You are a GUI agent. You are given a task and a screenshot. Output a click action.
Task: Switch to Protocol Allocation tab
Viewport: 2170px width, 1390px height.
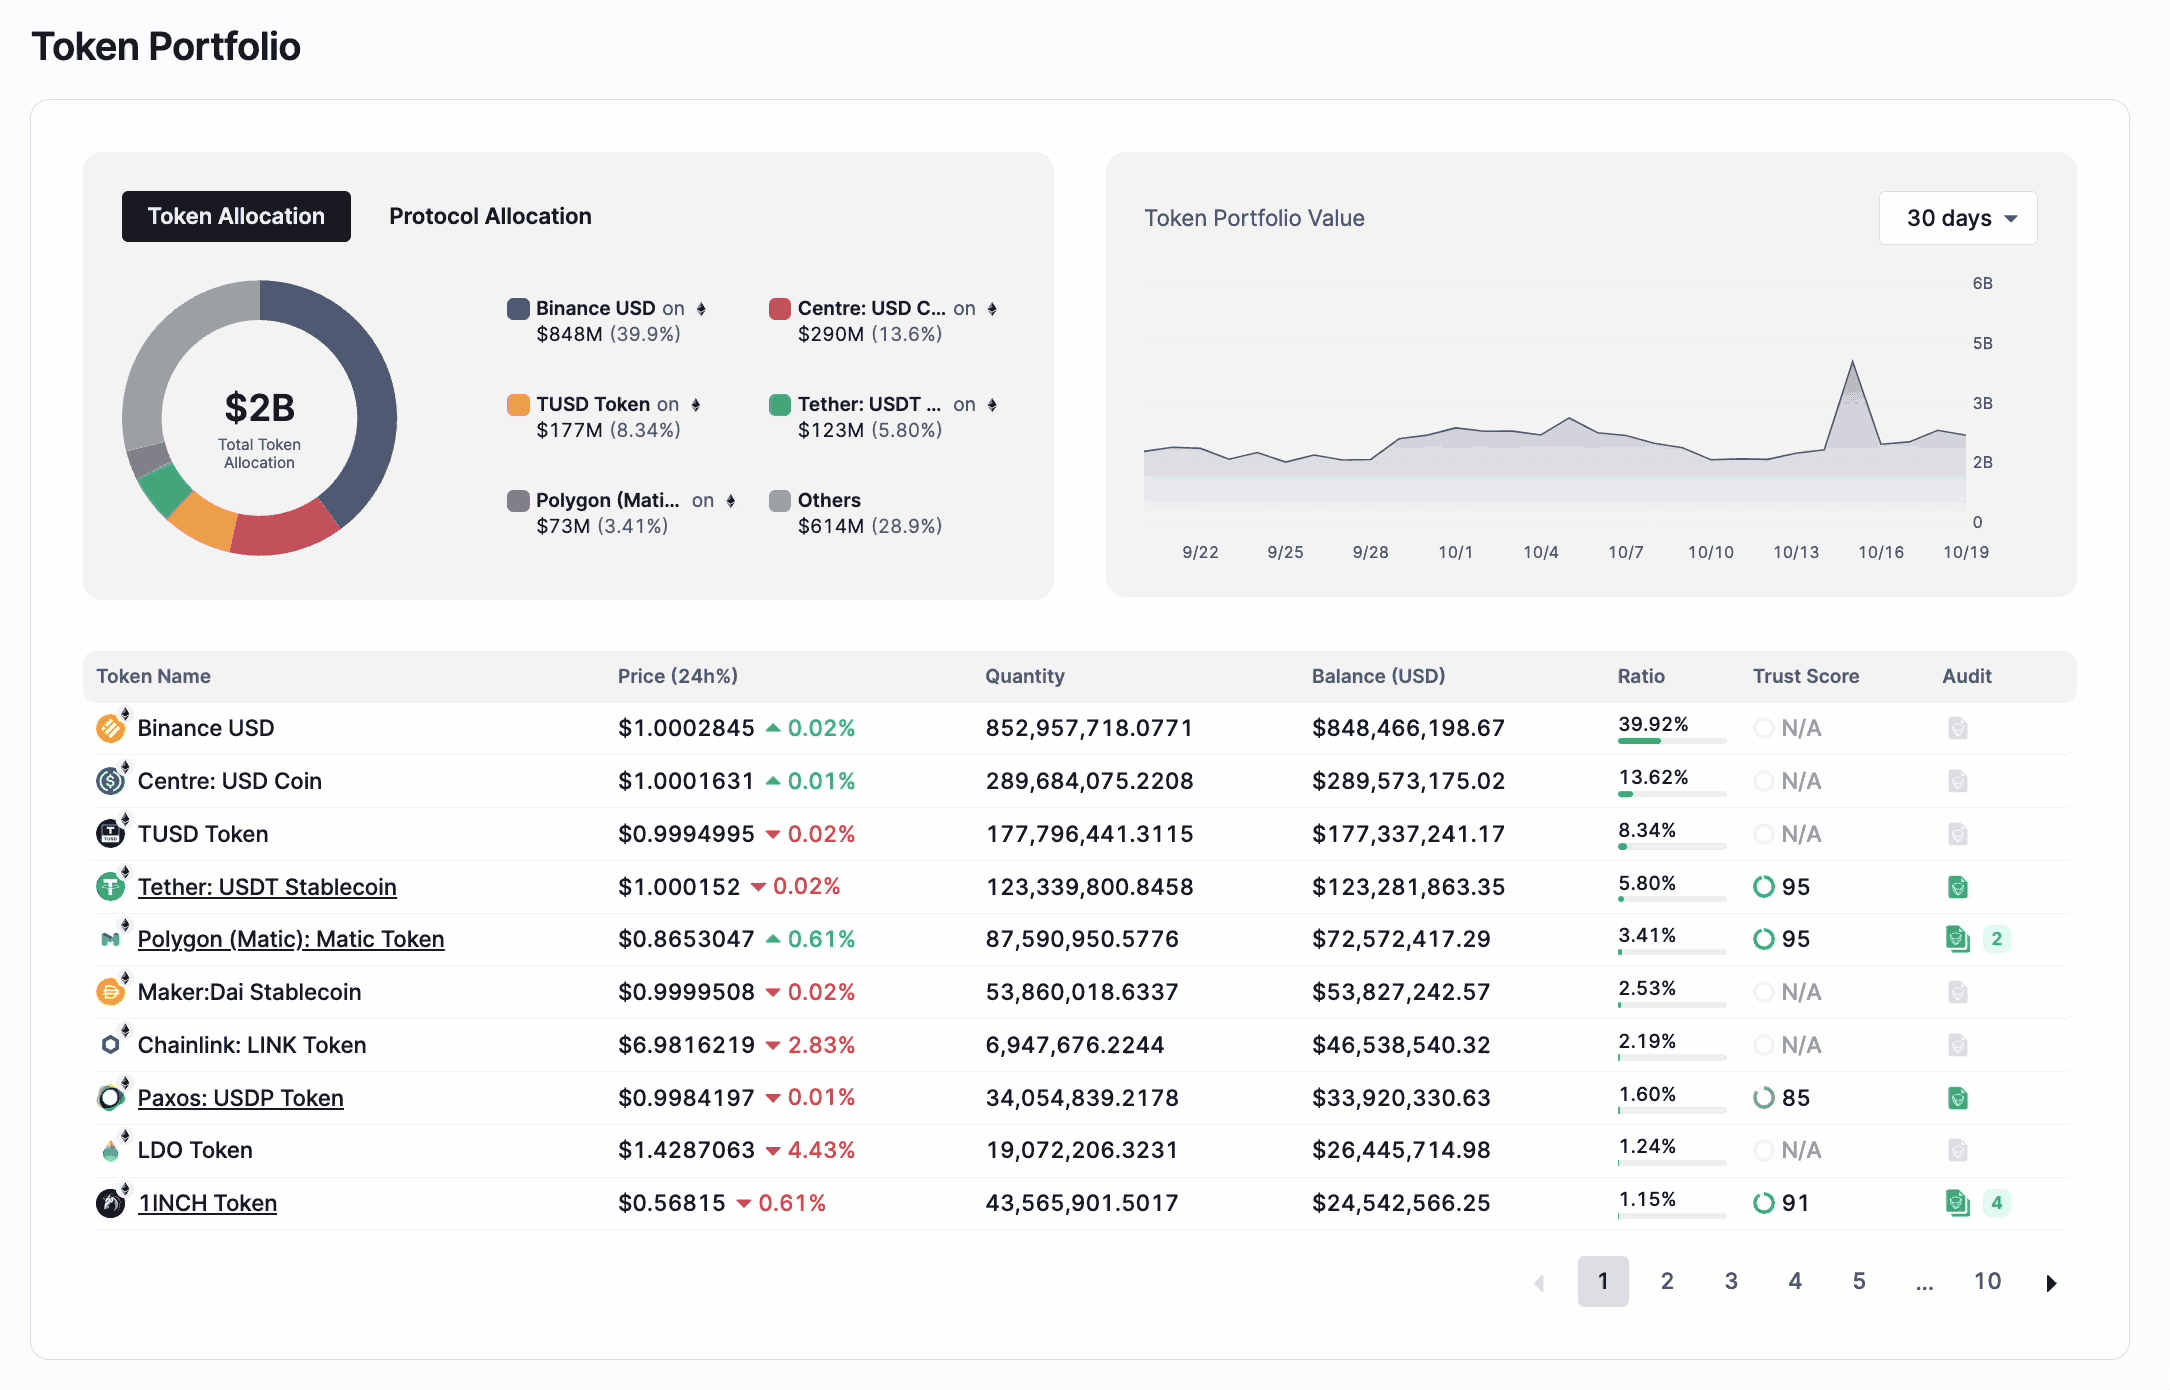[x=490, y=216]
